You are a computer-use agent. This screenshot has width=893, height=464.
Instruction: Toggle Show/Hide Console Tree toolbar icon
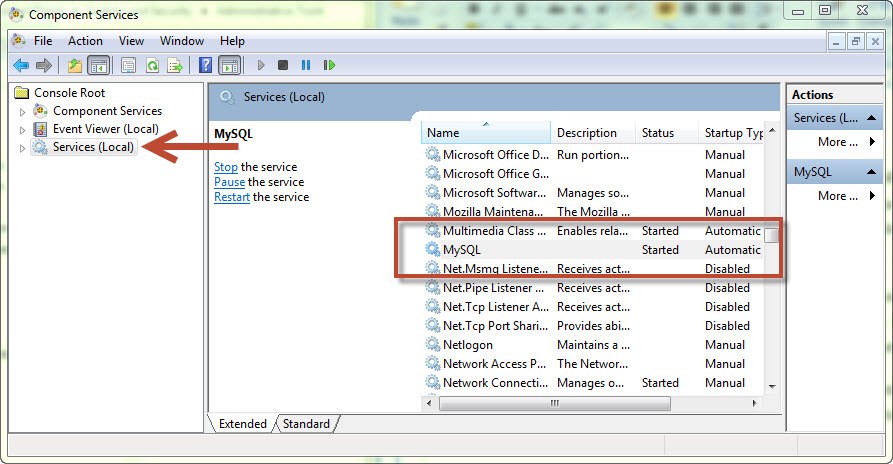(x=99, y=65)
